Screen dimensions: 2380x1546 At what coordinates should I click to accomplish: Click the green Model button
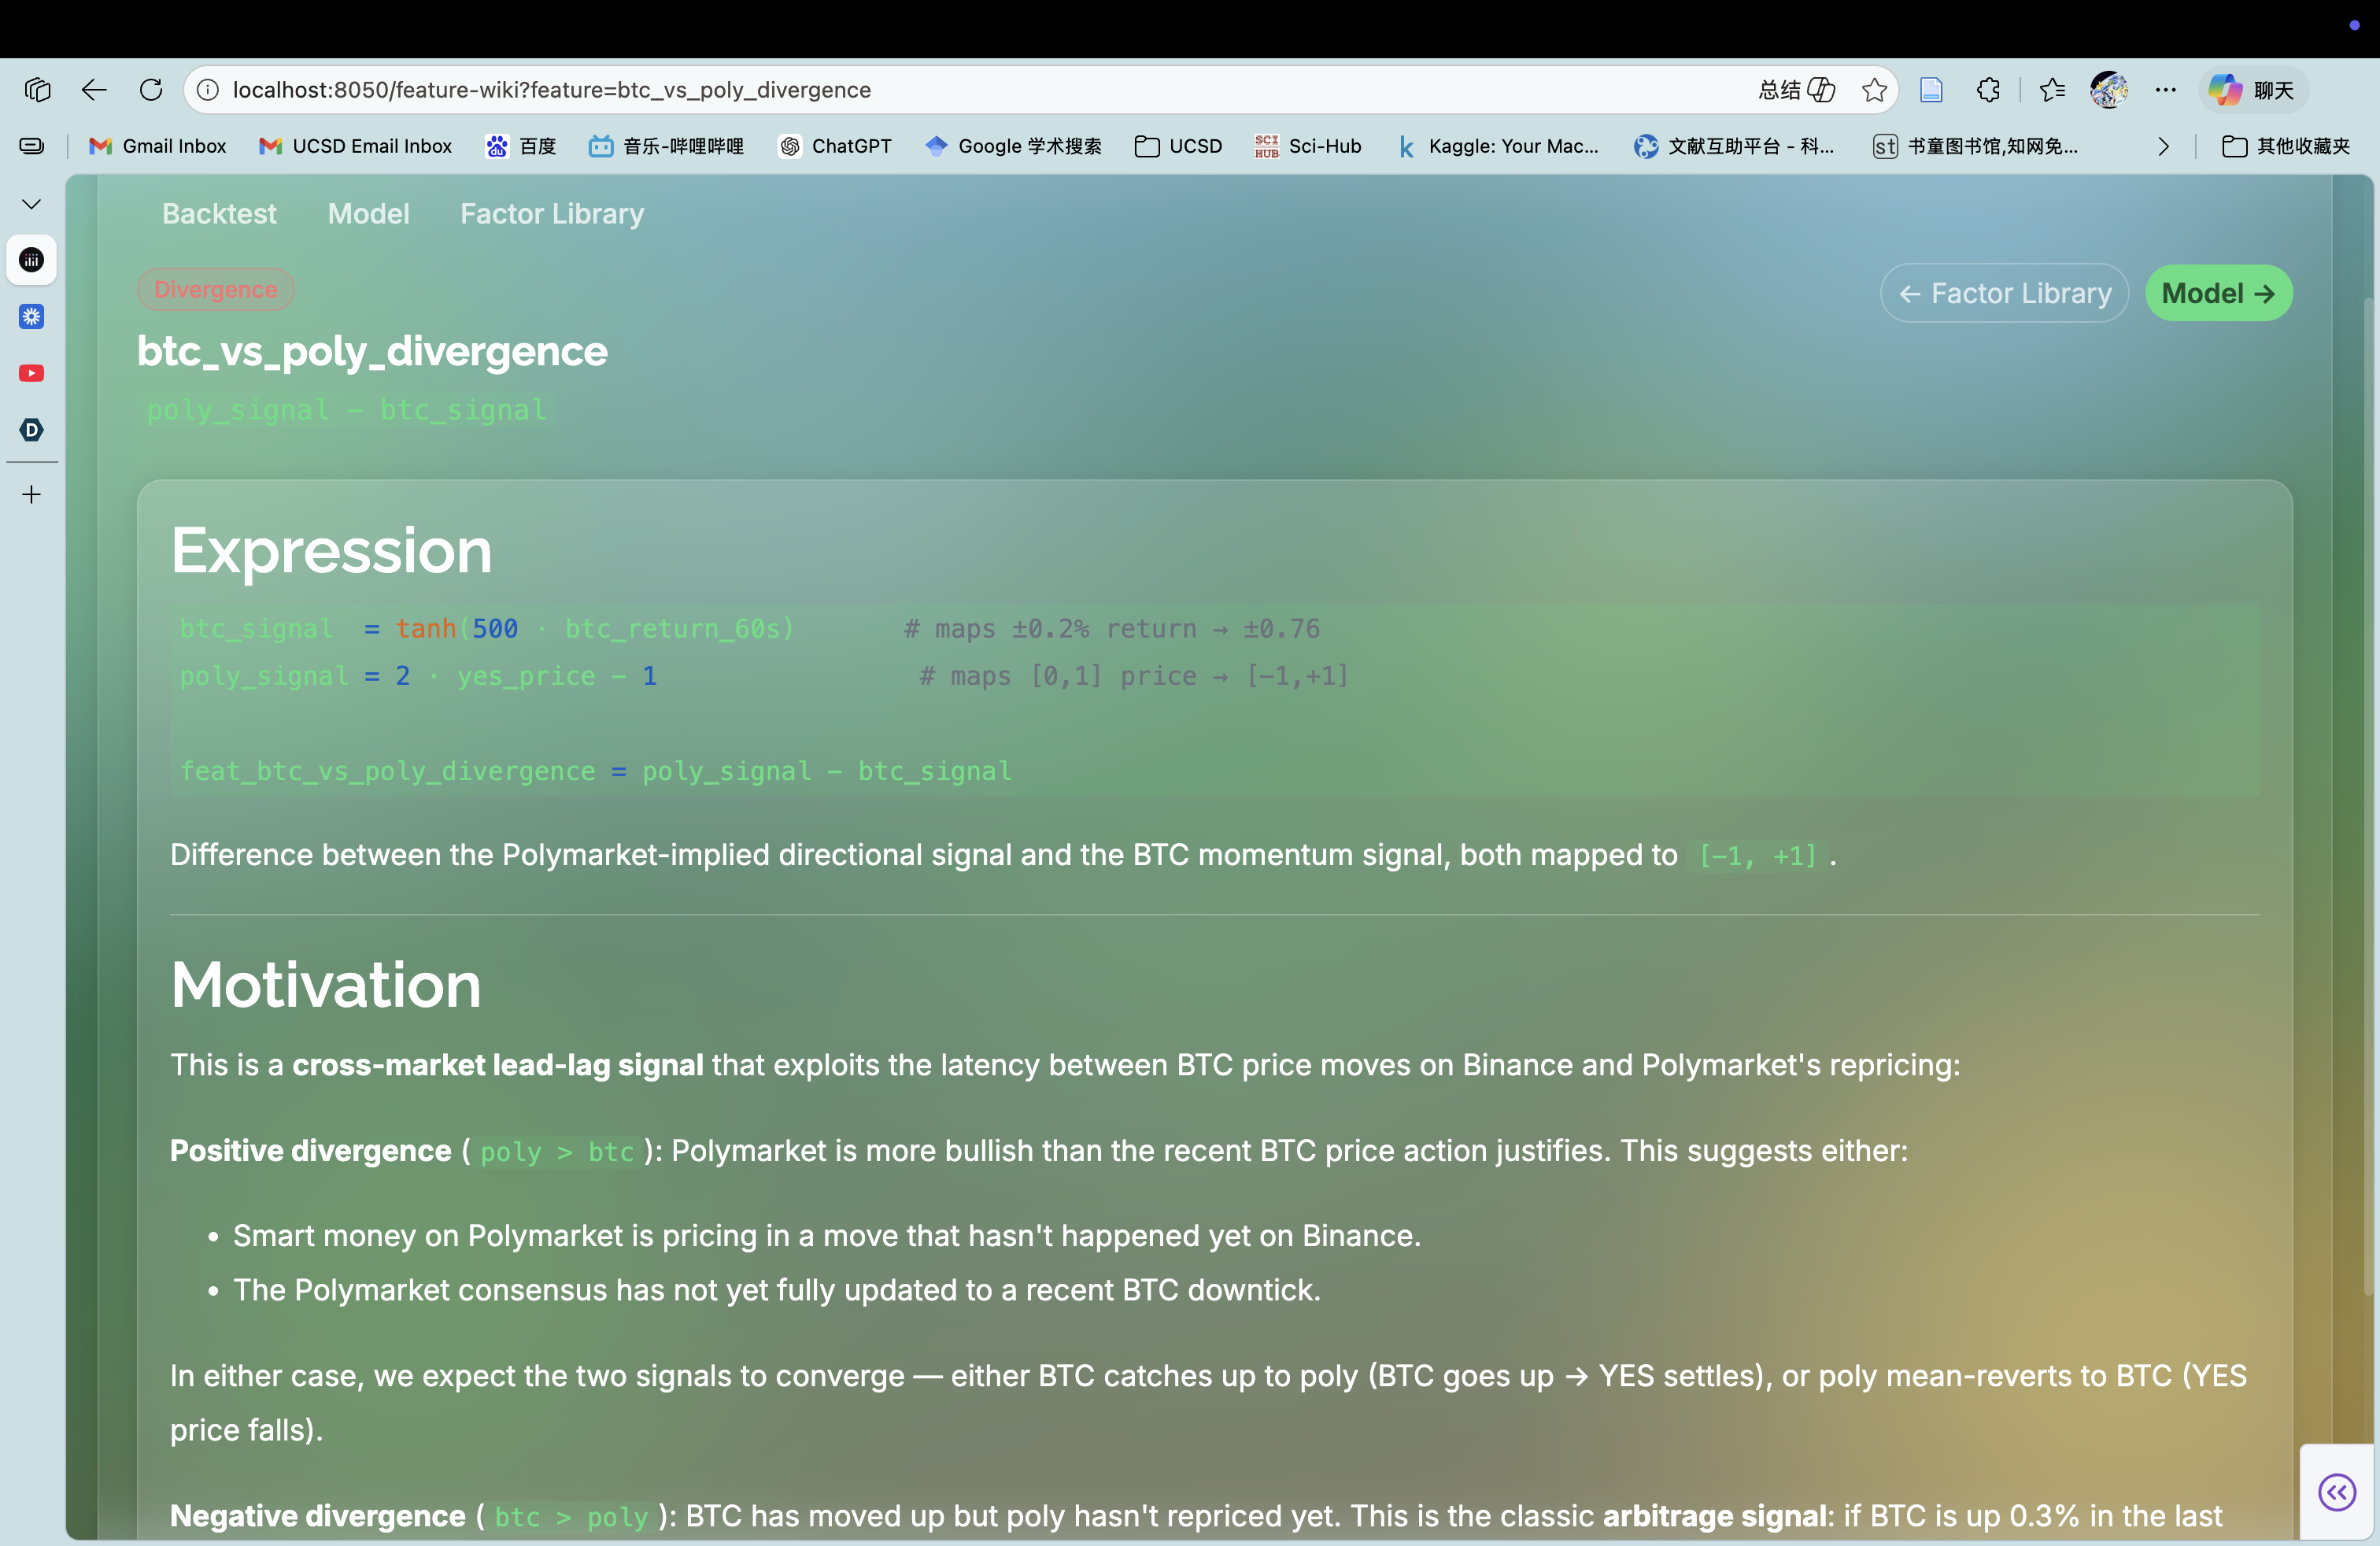[2218, 293]
